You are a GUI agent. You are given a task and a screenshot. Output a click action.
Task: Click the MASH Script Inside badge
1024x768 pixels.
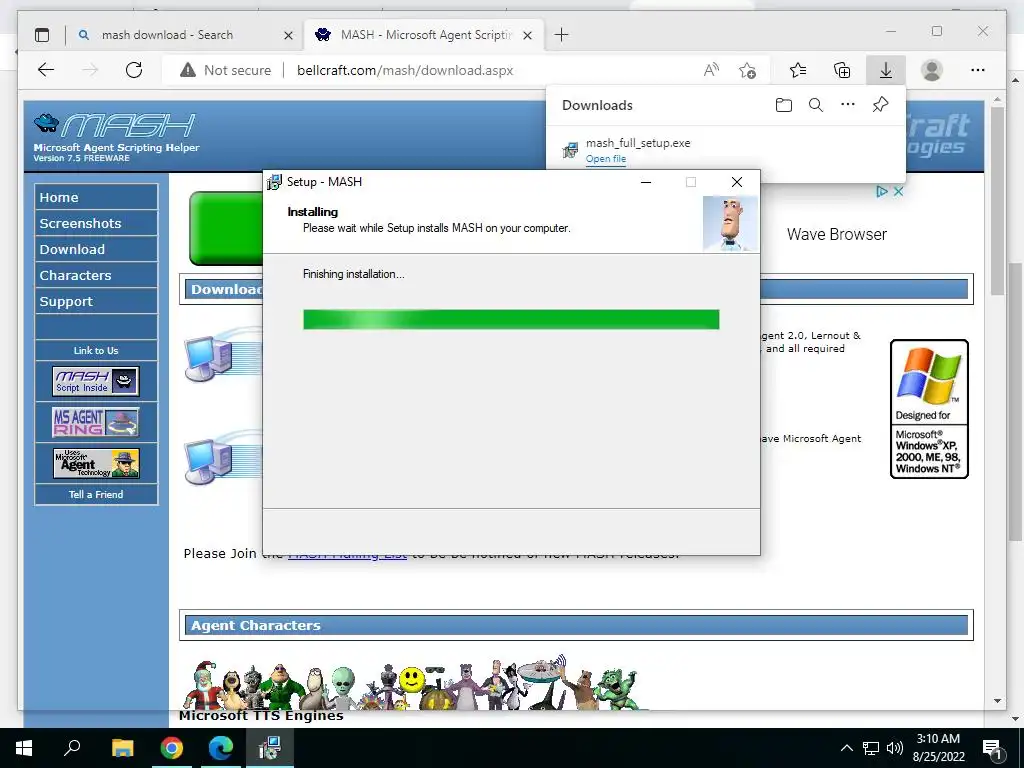tap(96, 381)
